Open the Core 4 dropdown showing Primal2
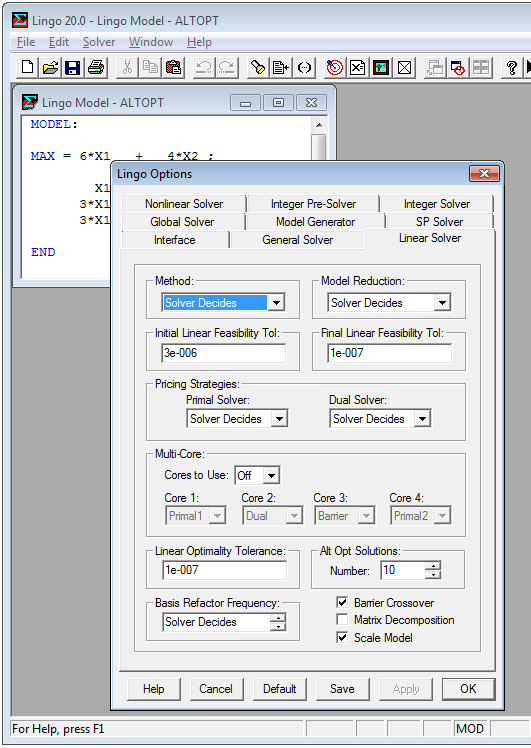 [442, 515]
